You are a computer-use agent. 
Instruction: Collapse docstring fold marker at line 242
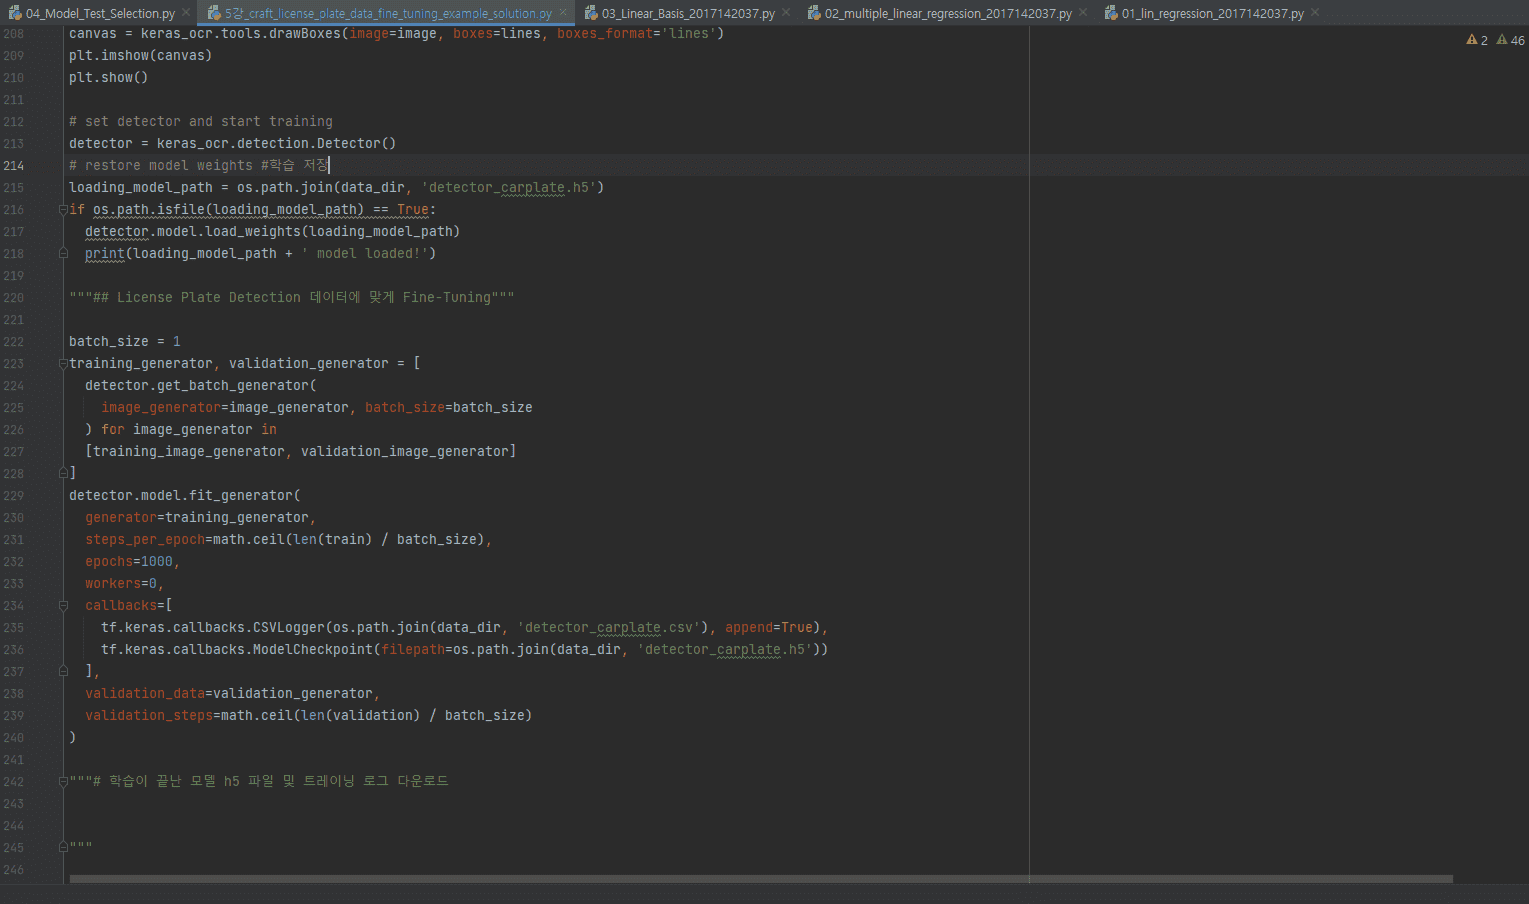(x=63, y=782)
